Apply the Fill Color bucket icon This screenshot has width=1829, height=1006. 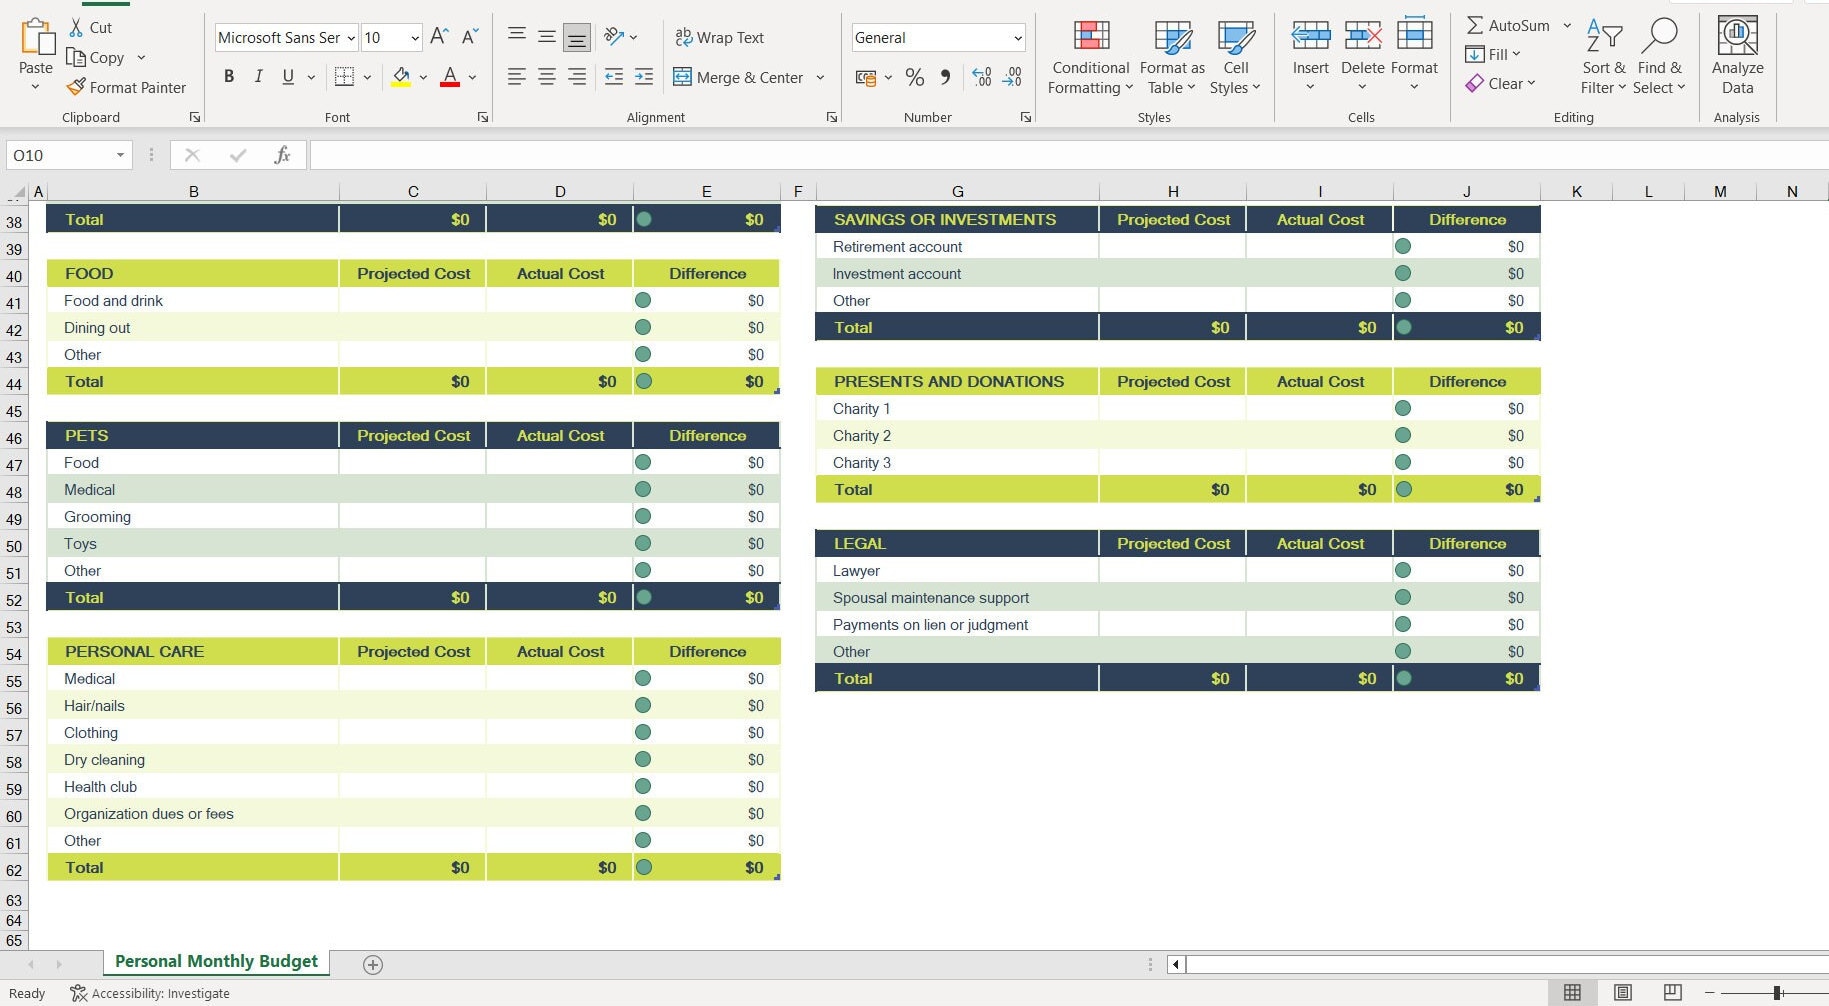click(x=401, y=77)
